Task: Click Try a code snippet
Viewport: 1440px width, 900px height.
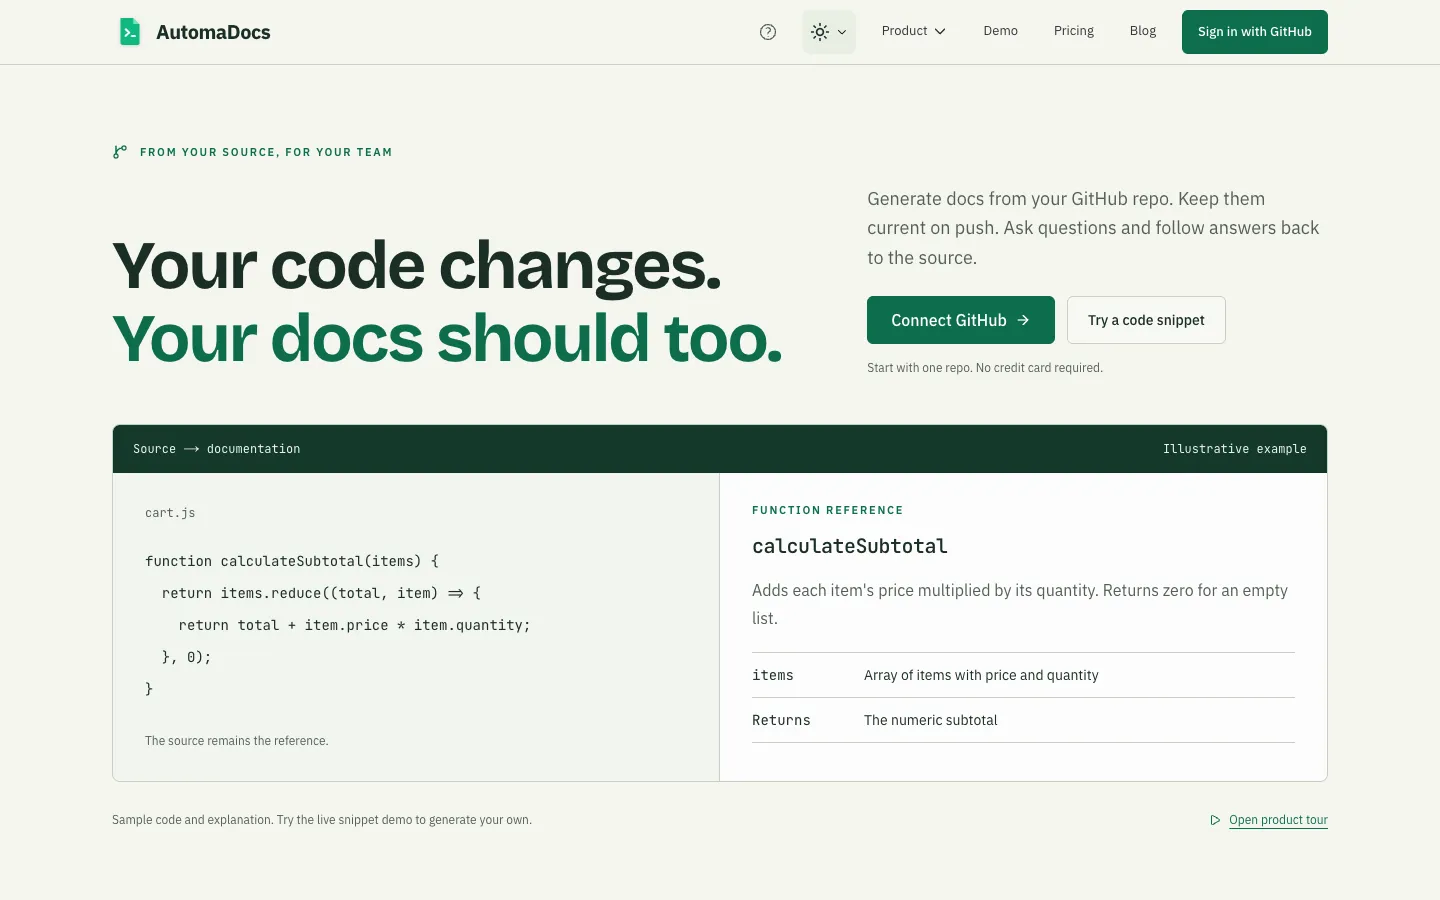Action: click(x=1146, y=320)
